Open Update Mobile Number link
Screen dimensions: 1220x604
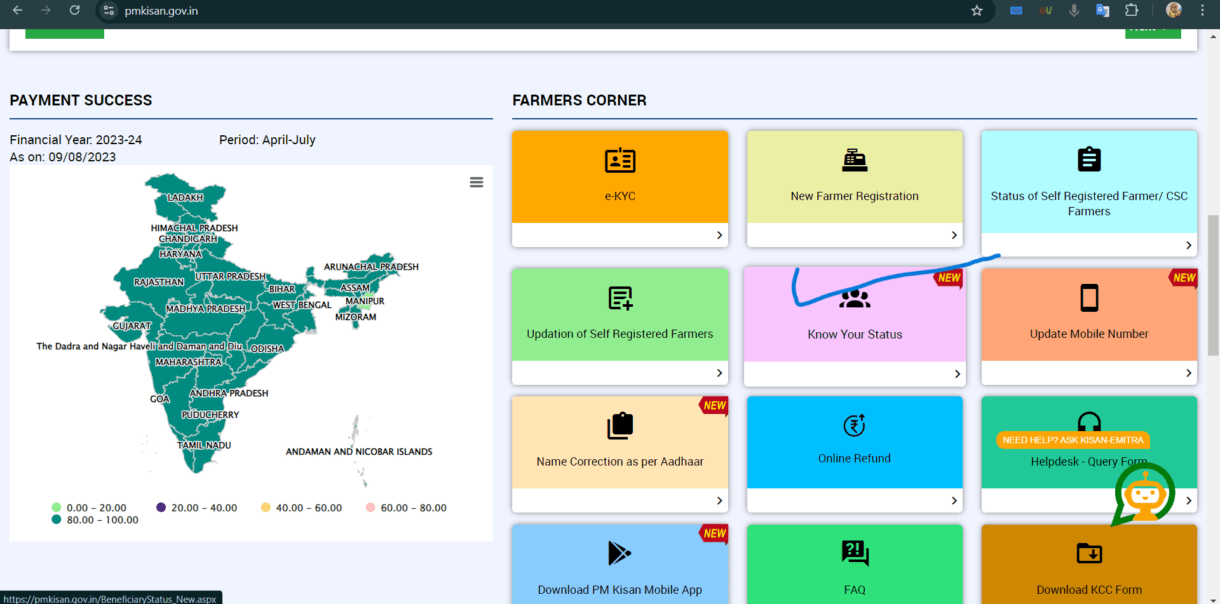[x=1089, y=334]
